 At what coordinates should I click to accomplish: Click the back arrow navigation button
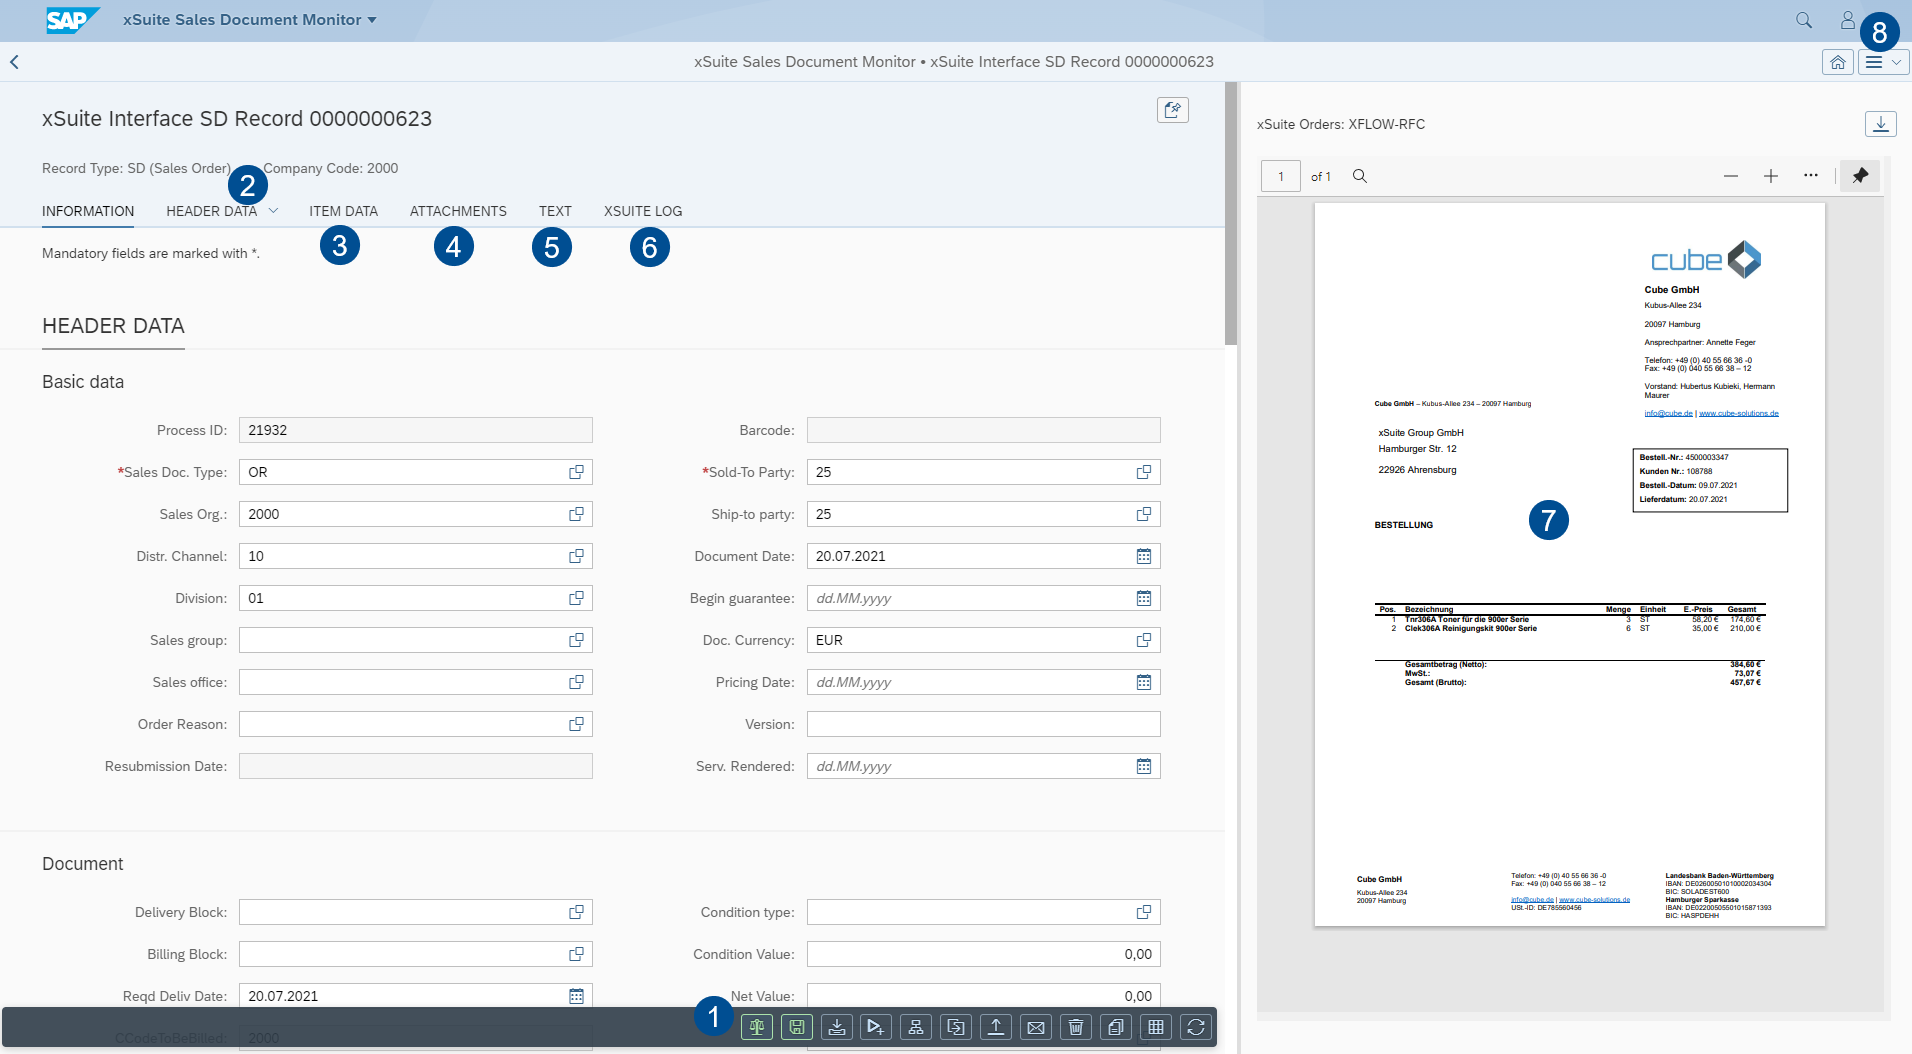(x=15, y=62)
